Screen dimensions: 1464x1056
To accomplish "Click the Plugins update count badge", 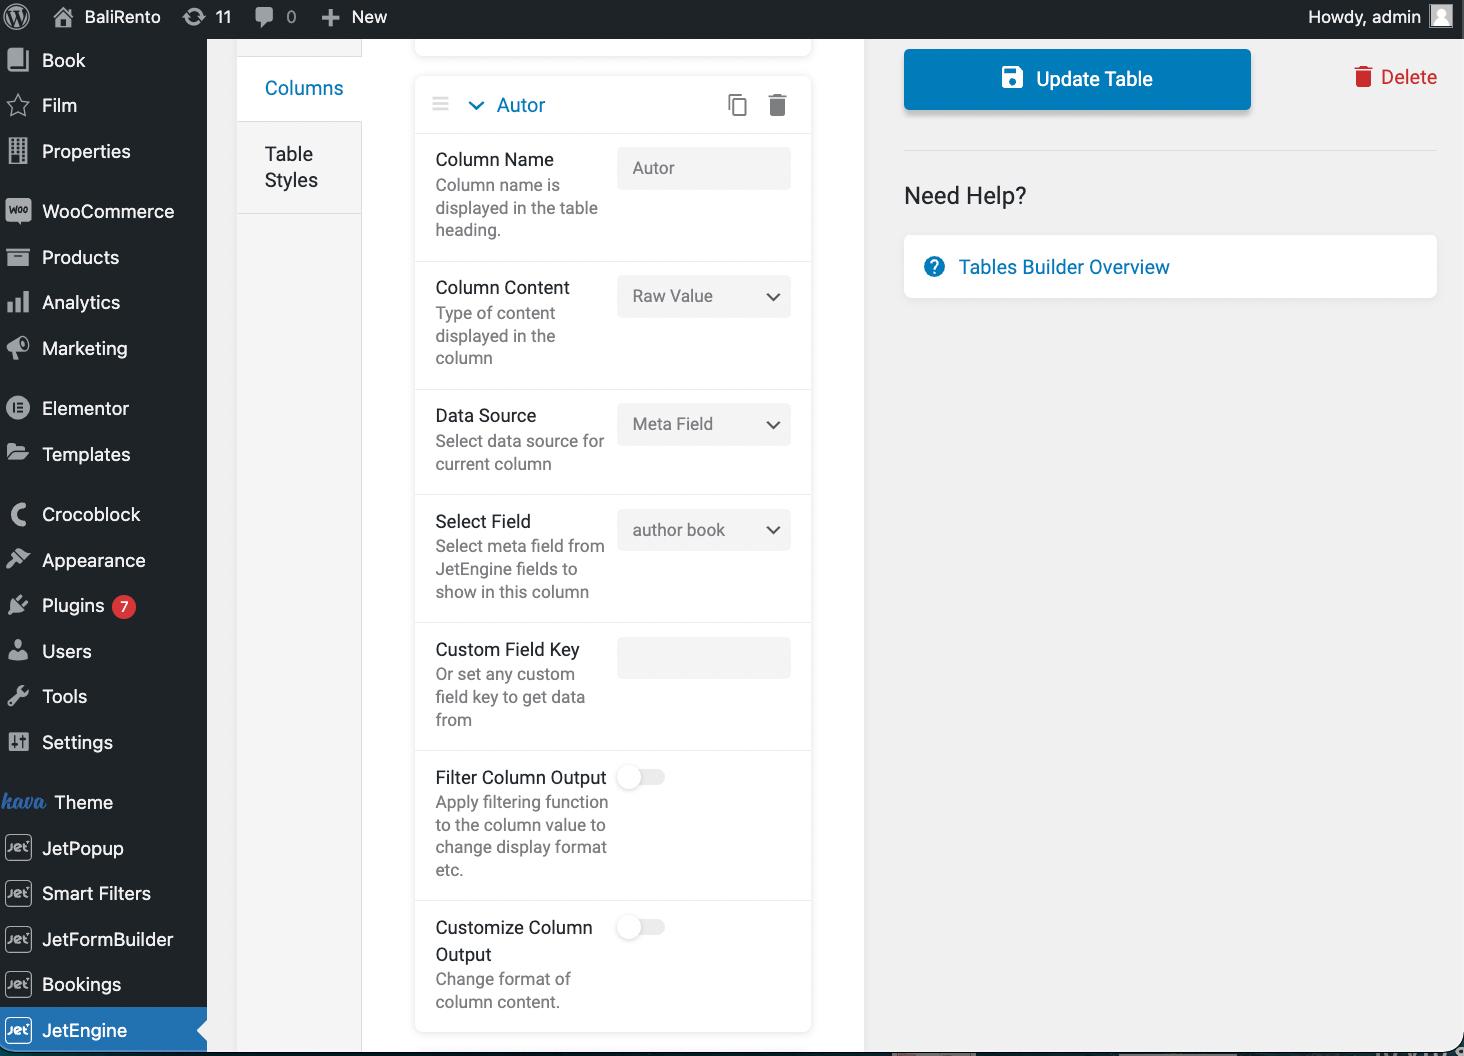I will (124, 606).
